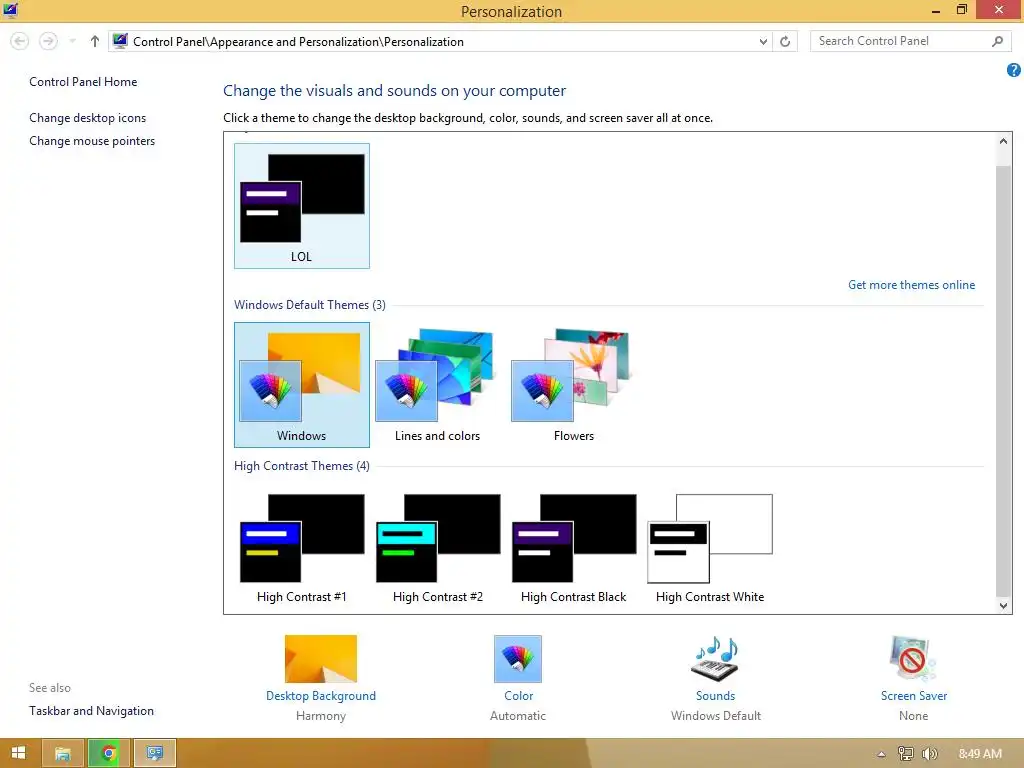Click the theme list scroll down arrow
1024x768 pixels.
tap(1003, 605)
